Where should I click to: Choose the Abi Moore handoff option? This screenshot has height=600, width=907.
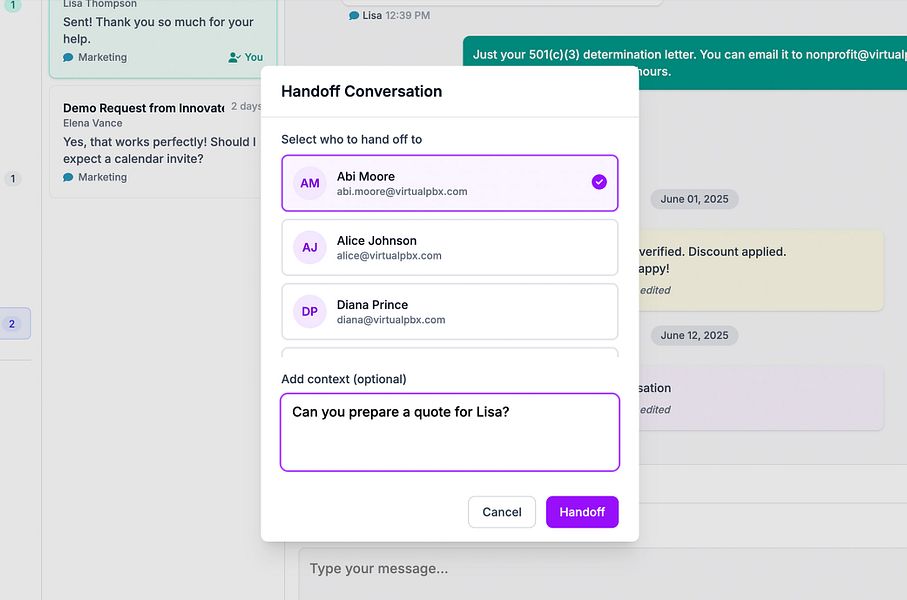point(449,183)
